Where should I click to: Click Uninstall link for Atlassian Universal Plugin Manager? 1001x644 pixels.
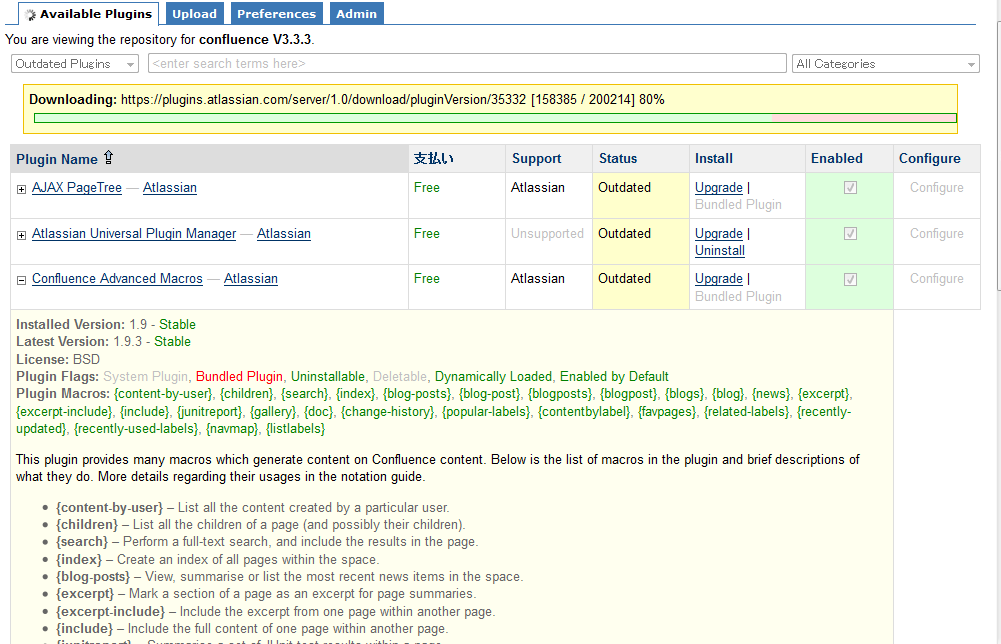point(719,251)
